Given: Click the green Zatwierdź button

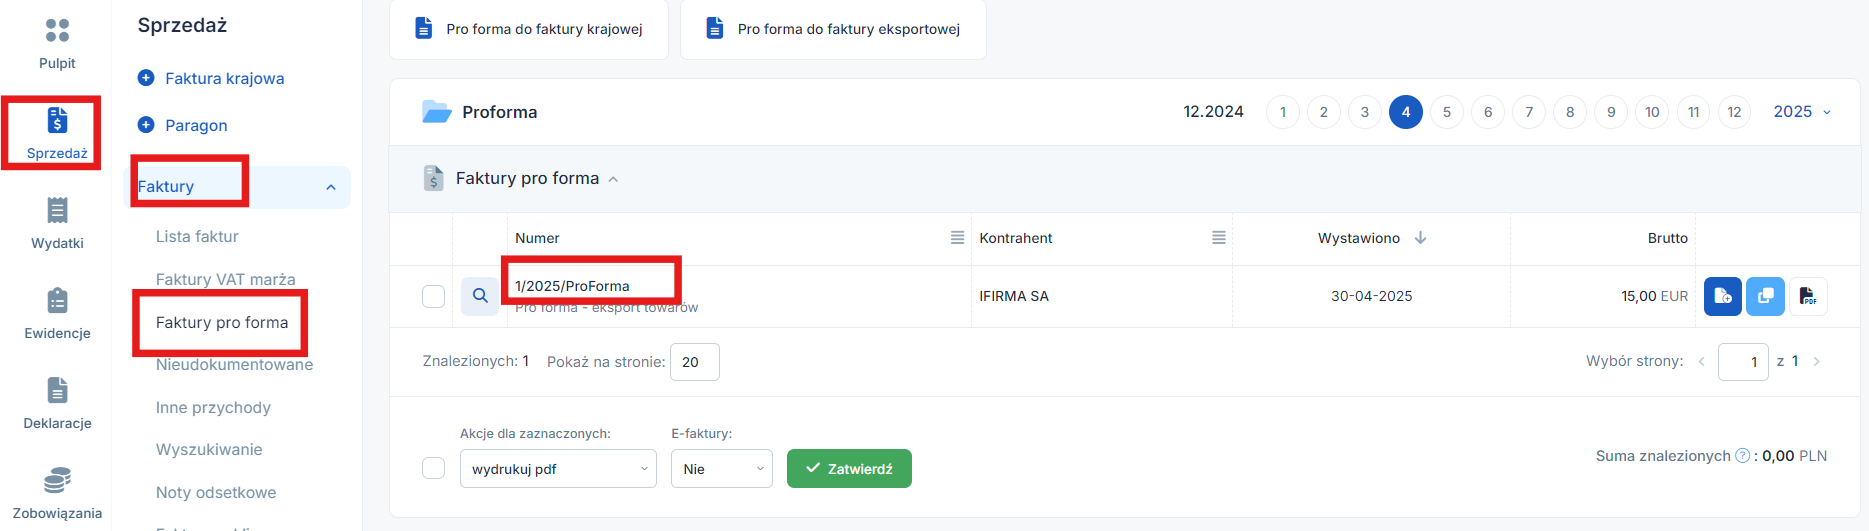Looking at the screenshot, I should point(849,469).
